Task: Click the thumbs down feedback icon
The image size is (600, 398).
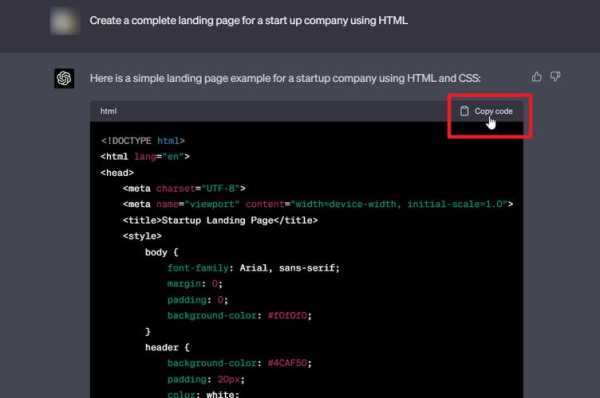Action: pyautogui.click(x=555, y=77)
